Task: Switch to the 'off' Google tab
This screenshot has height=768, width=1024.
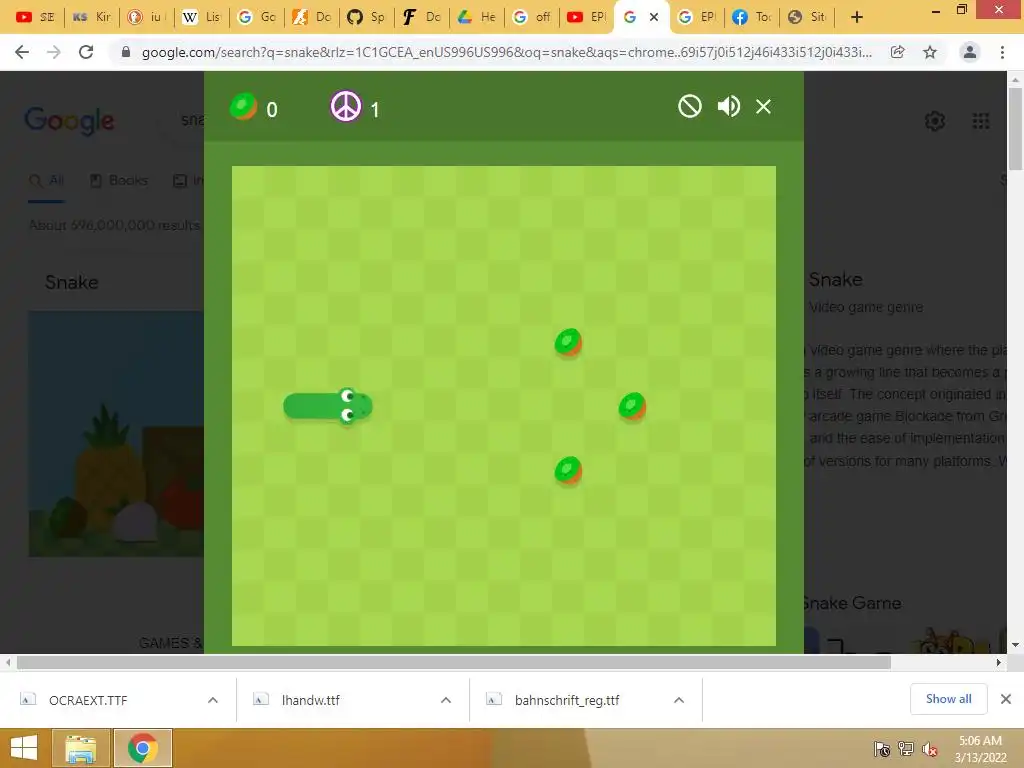Action: coord(532,17)
